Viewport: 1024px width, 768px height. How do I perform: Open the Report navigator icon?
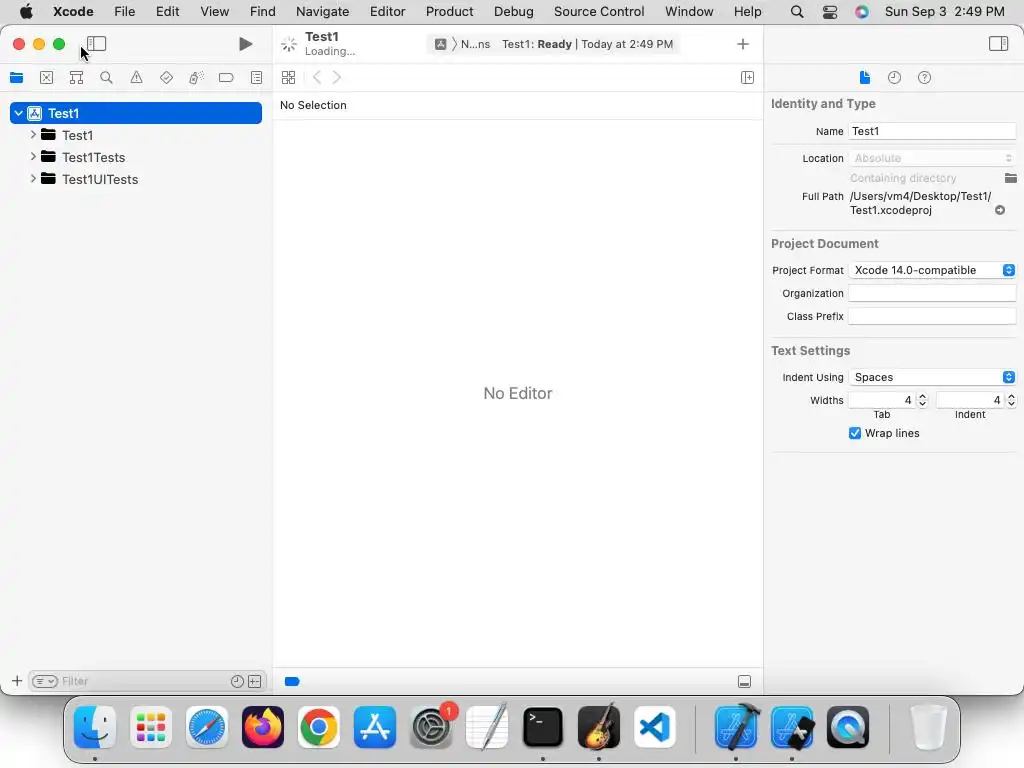coord(257,78)
